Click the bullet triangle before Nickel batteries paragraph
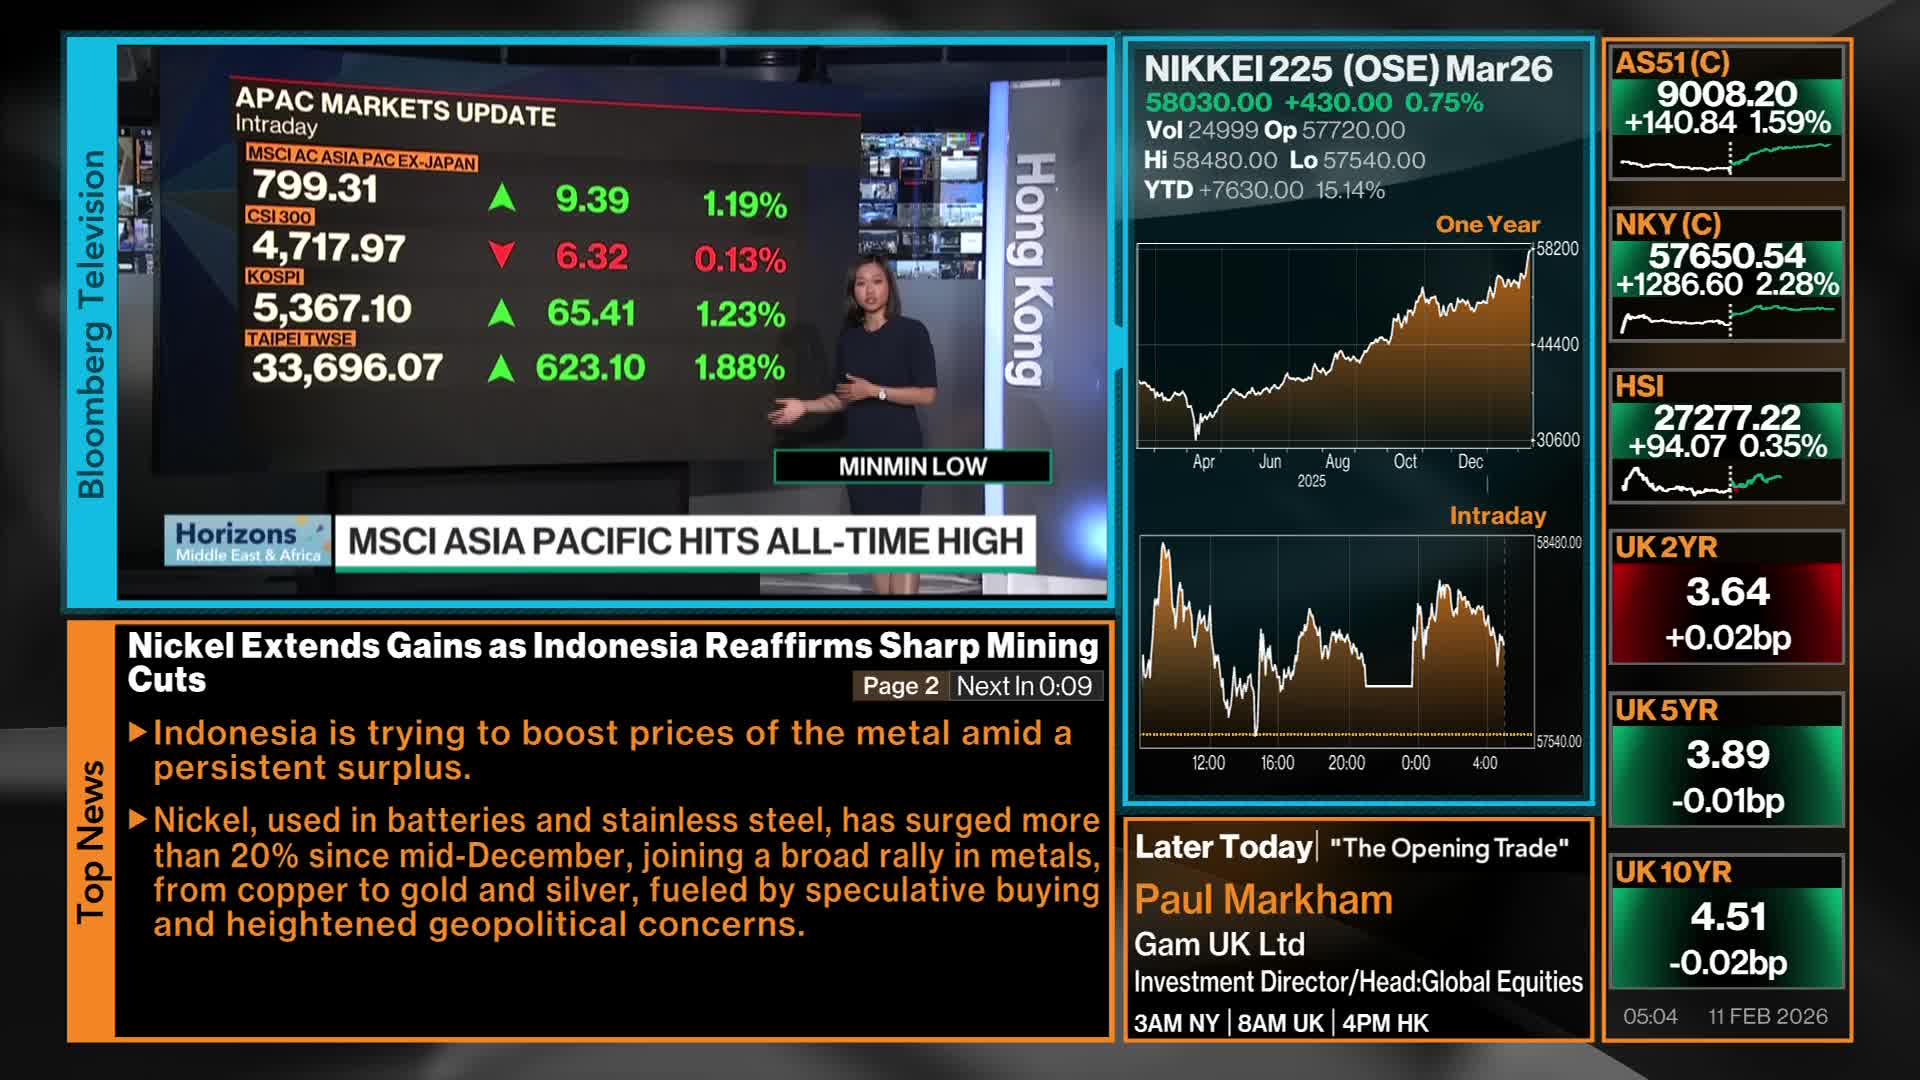 click(x=139, y=820)
